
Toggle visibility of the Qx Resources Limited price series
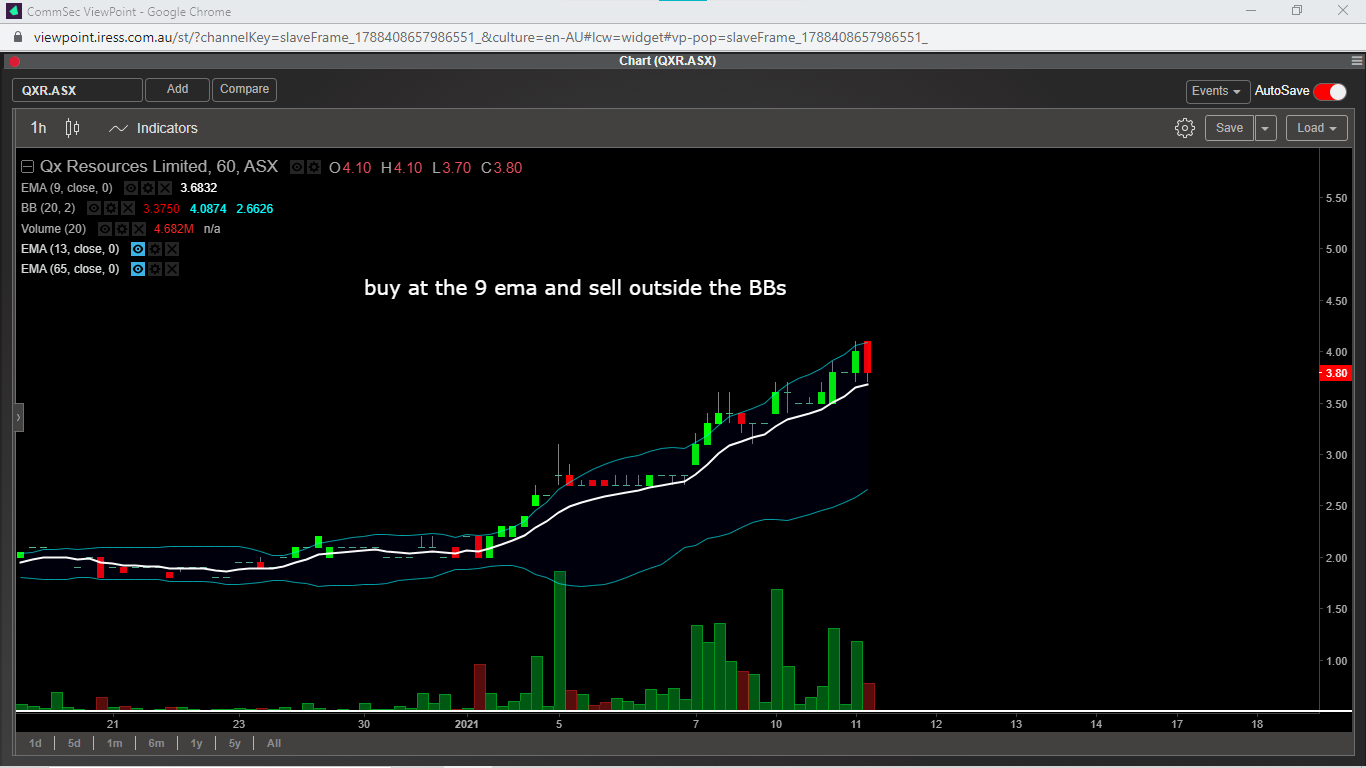point(297,167)
